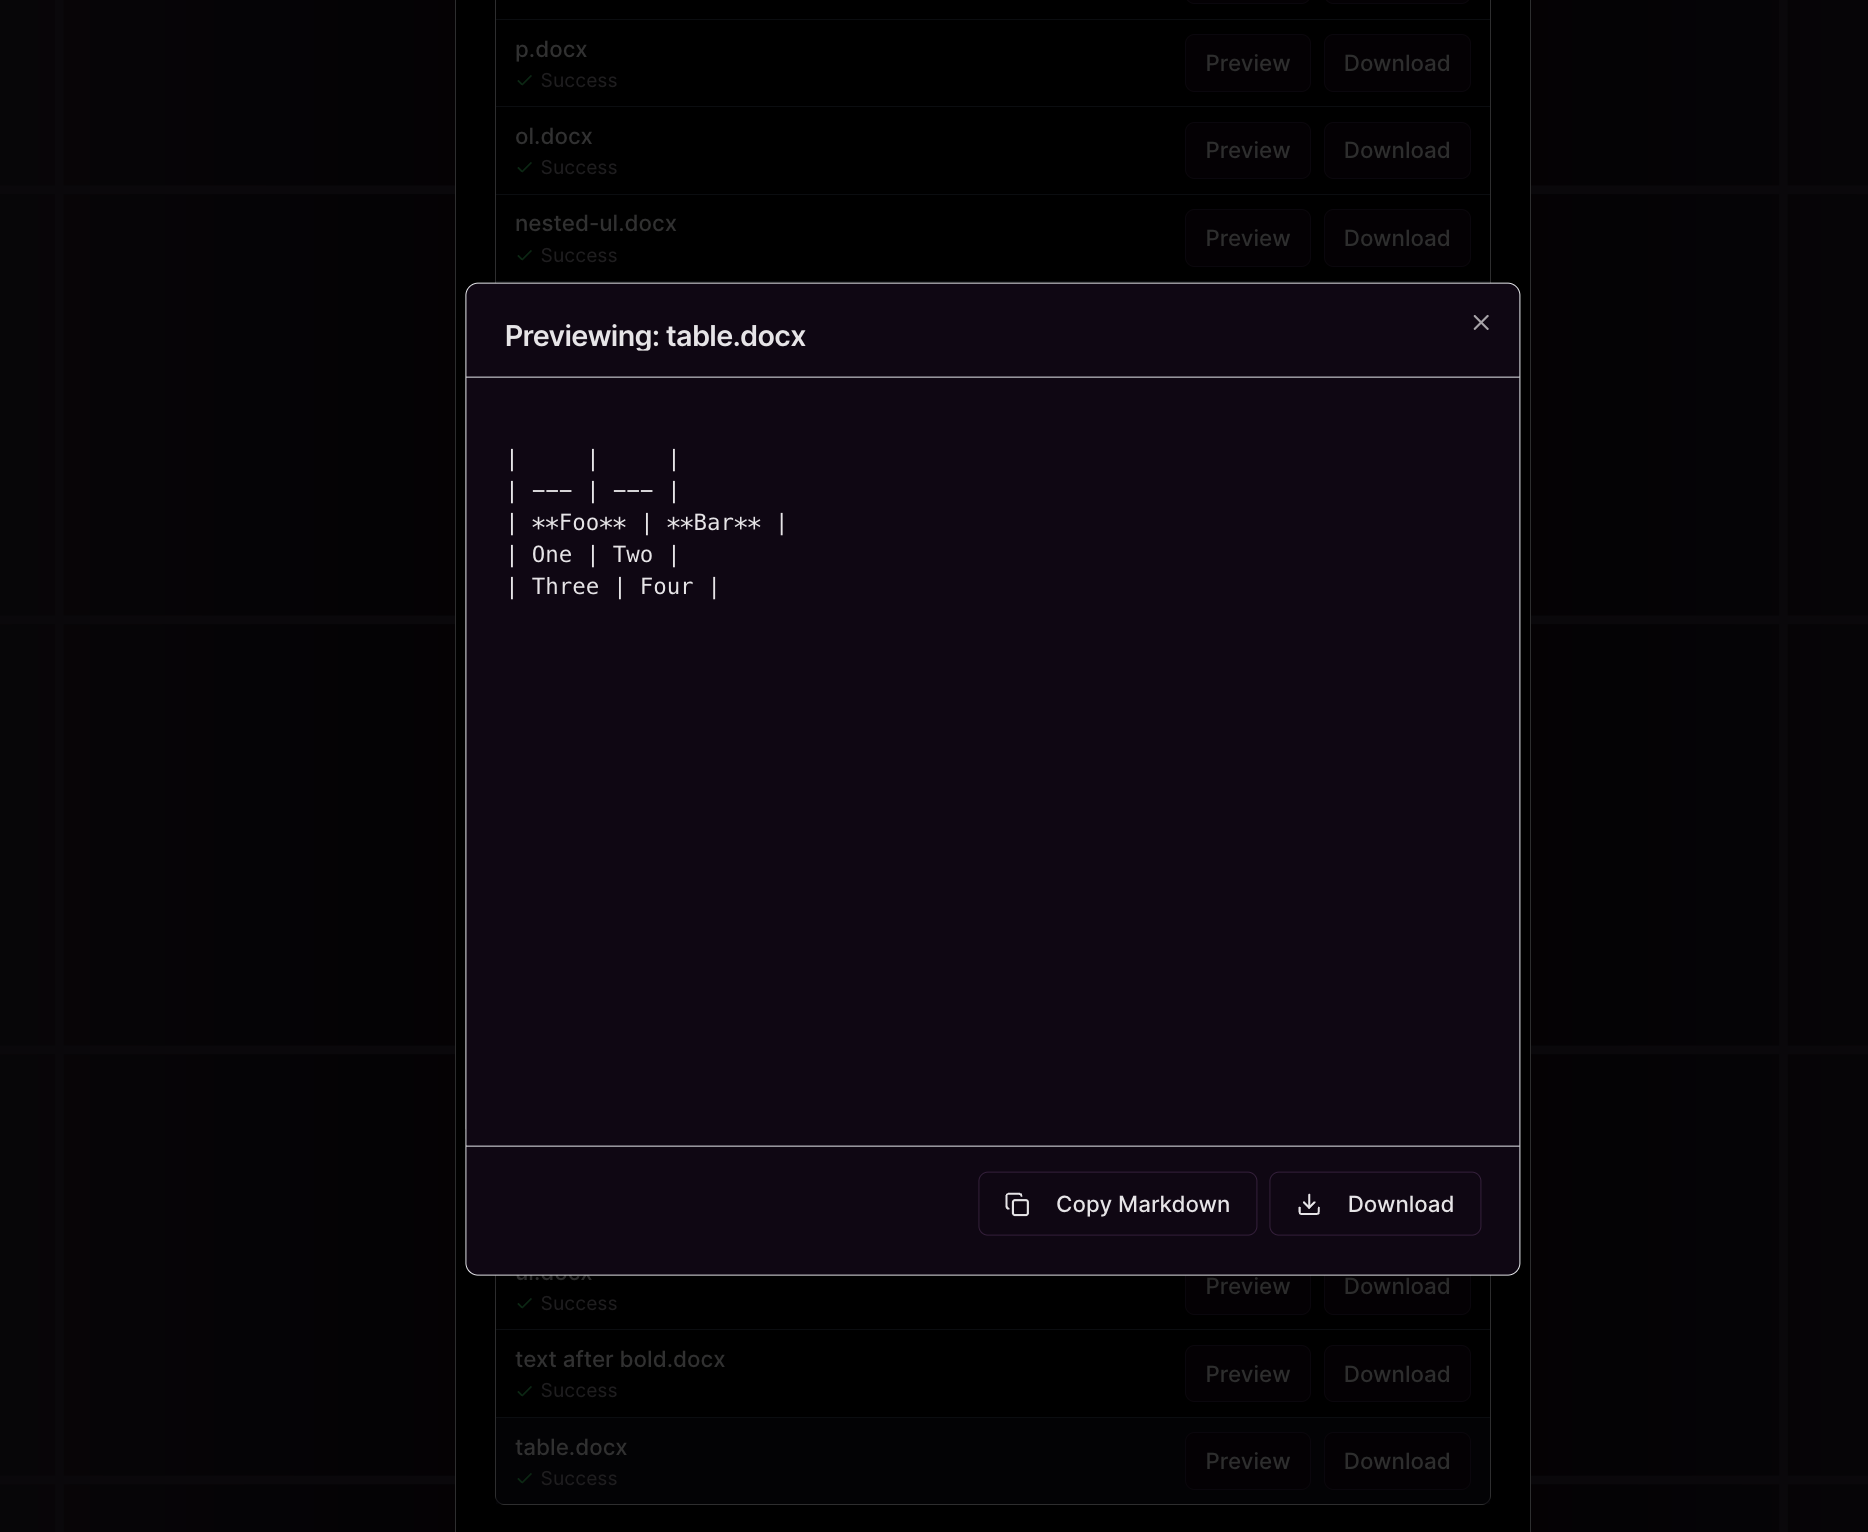Click the 'Previewing: table.docx' dialog title
Image resolution: width=1868 pixels, height=1532 pixels.
(x=655, y=336)
